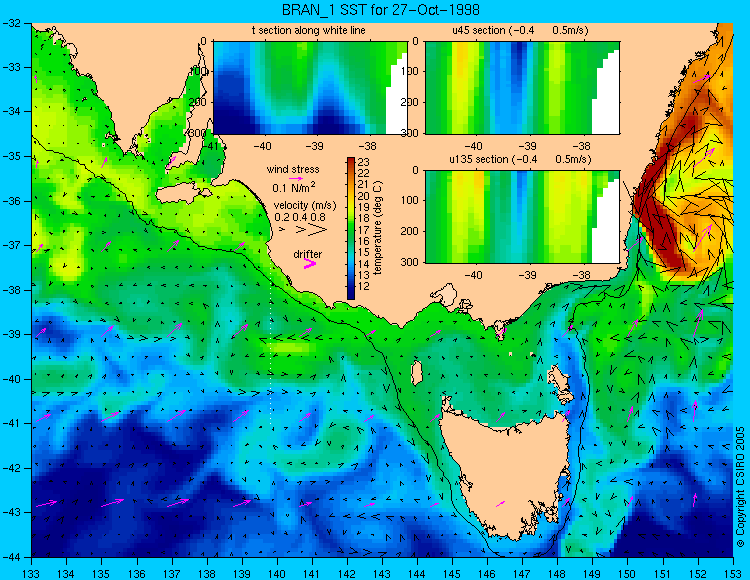The image size is (750, 580).
Task: Click longitude label '150' on the bottom axis
Action: pos(628,574)
